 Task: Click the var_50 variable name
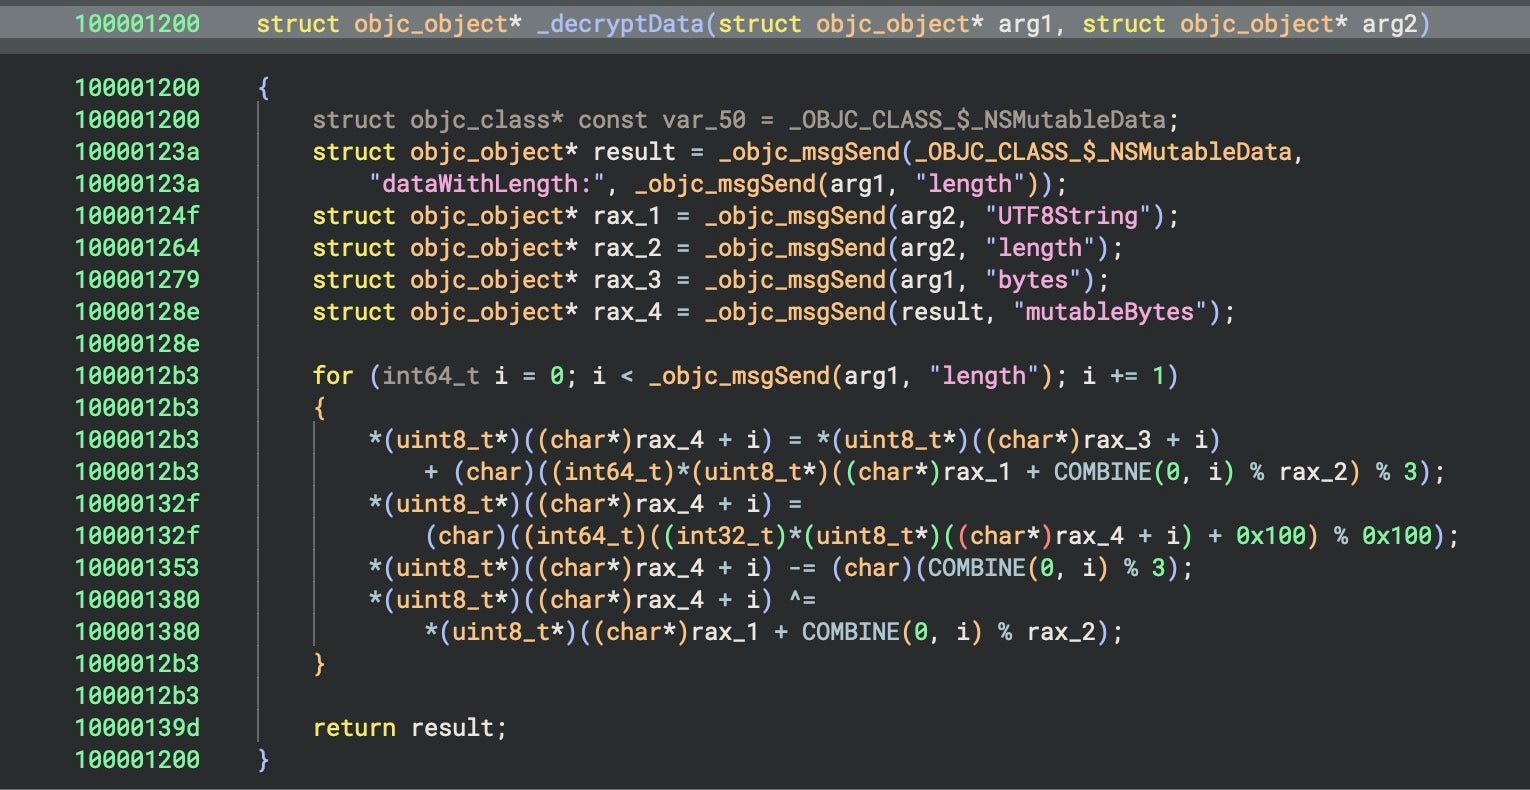pos(703,120)
